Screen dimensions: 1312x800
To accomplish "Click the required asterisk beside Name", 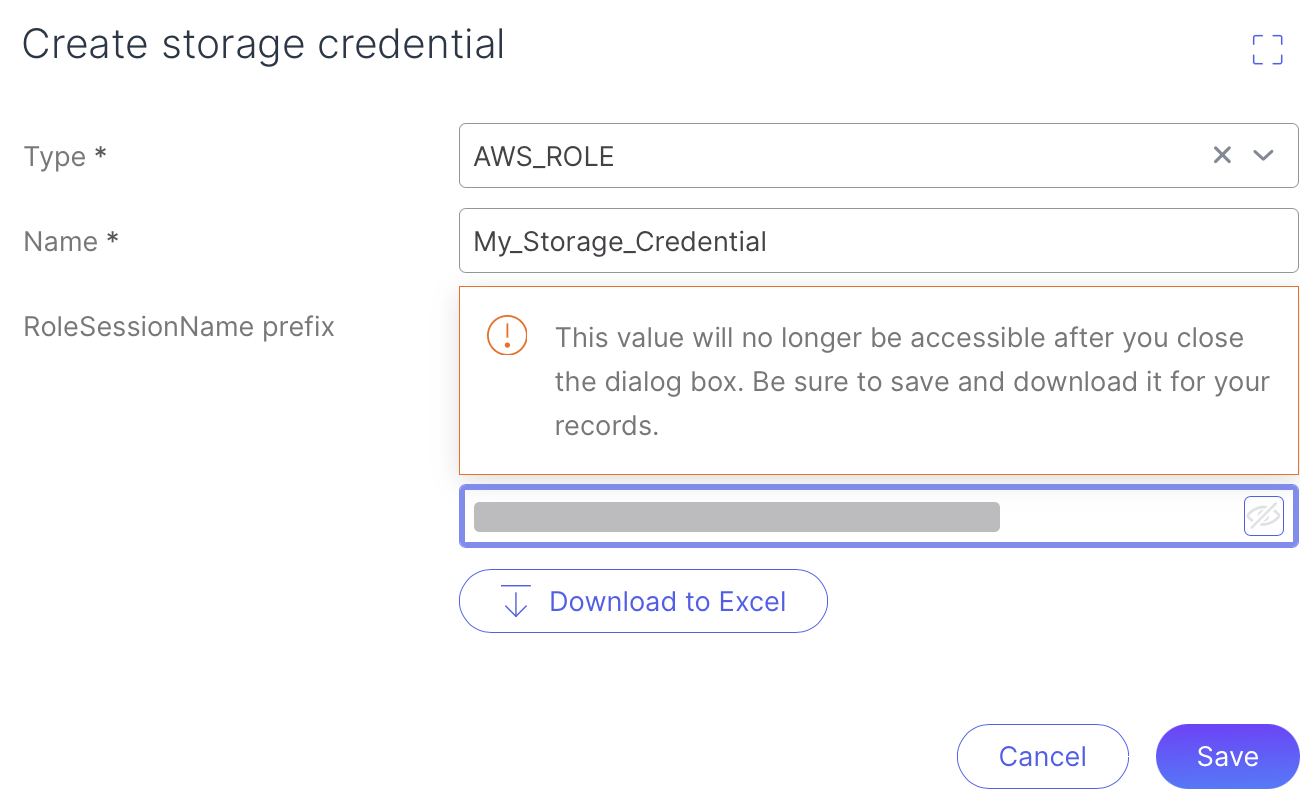I will coord(113,240).
